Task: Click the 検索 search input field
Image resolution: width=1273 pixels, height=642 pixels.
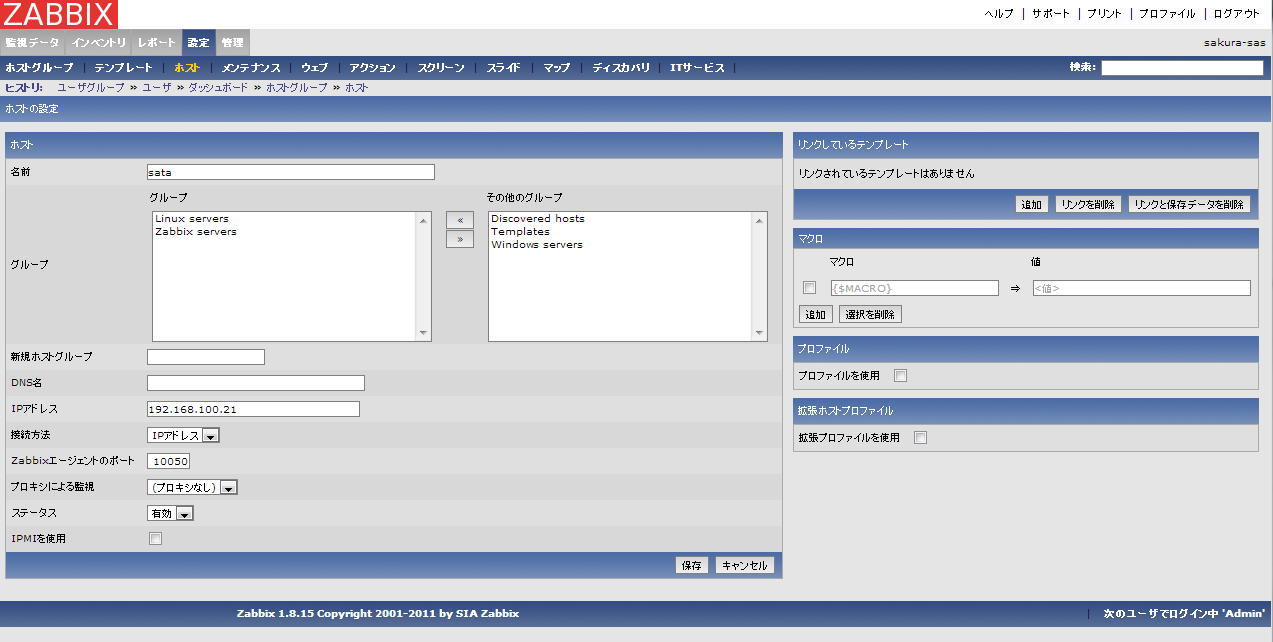Action: [x=1182, y=68]
